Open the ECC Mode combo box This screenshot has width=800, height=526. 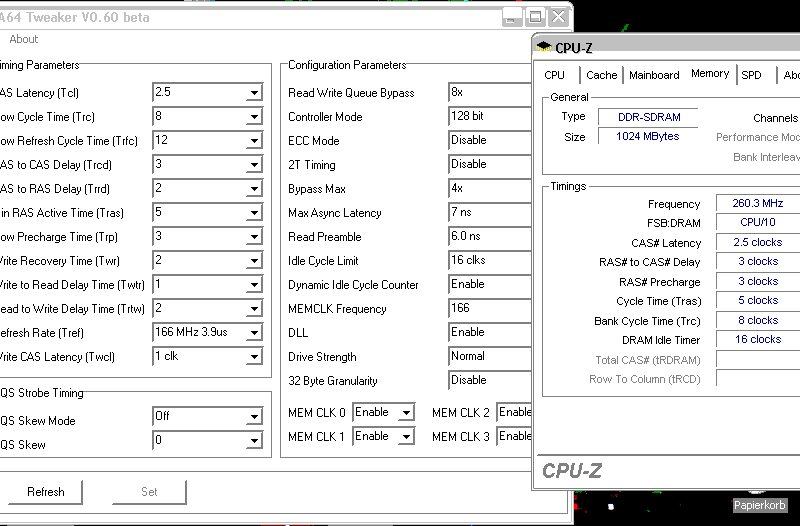[490, 140]
